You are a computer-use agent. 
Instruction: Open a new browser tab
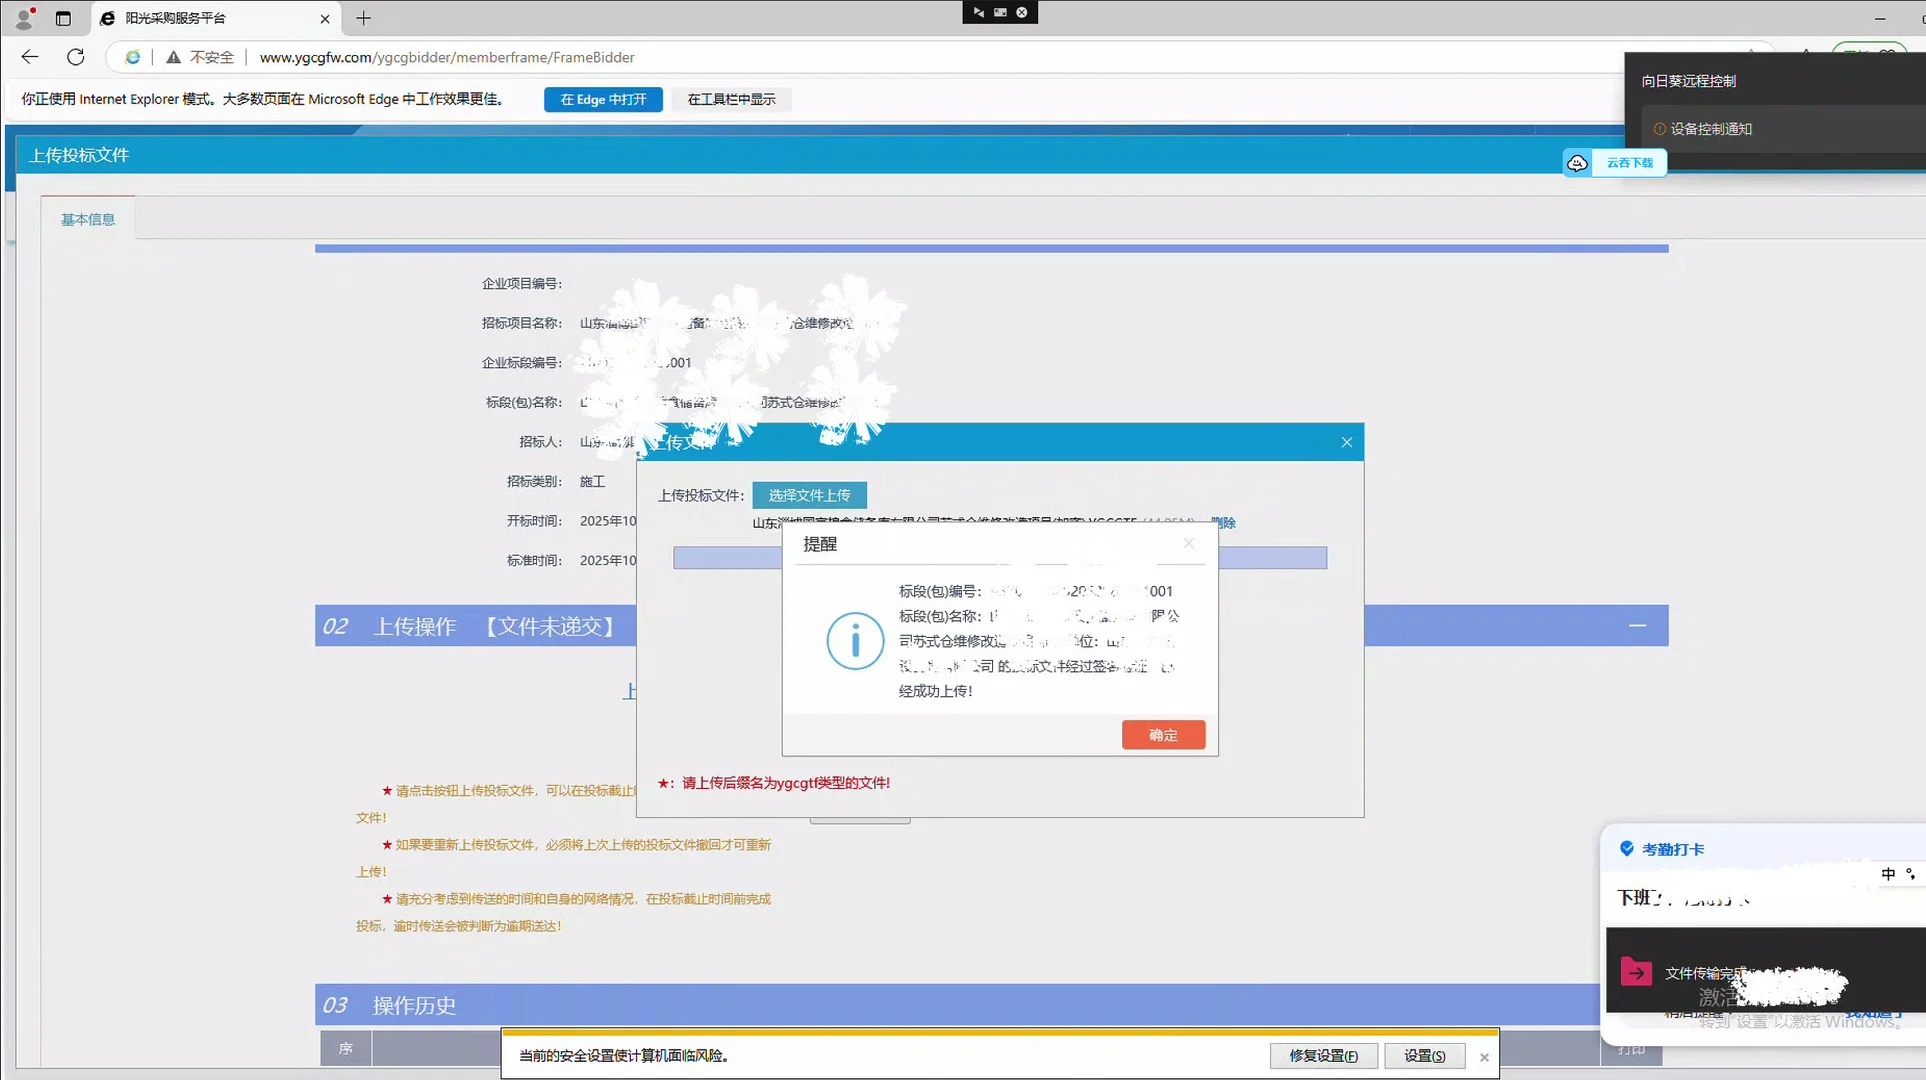pos(363,18)
